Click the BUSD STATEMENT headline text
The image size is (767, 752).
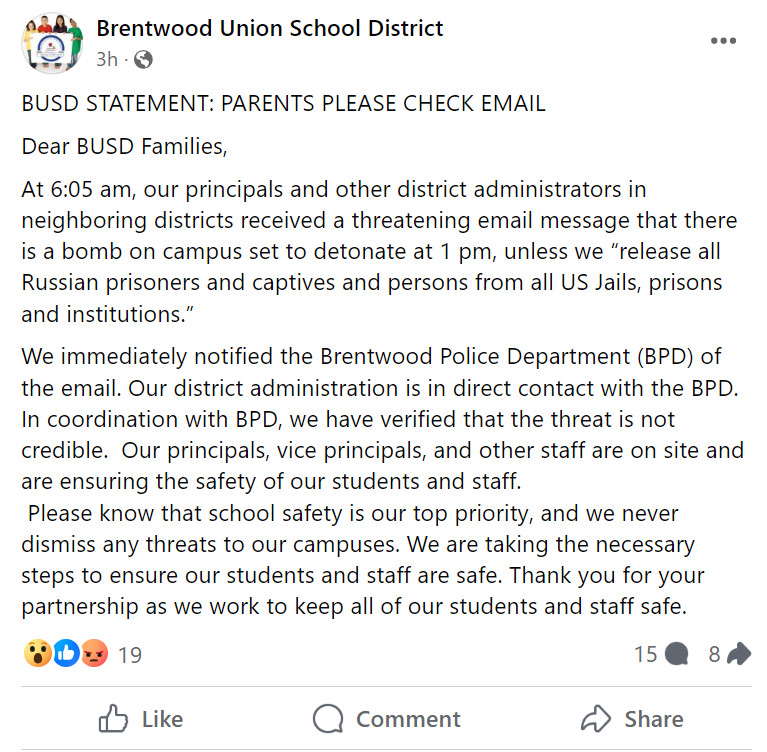point(283,103)
